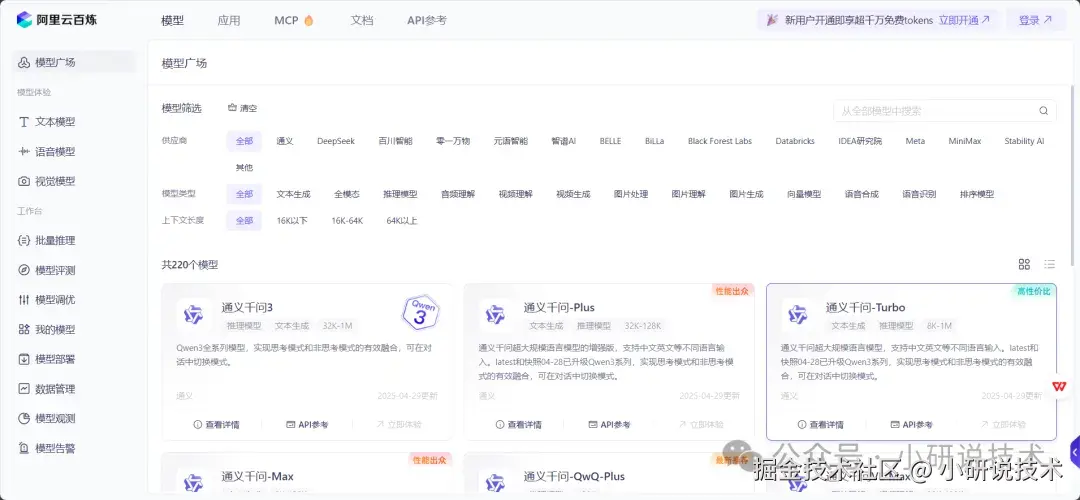Click the model search input field

pyautogui.click(x=944, y=111)
